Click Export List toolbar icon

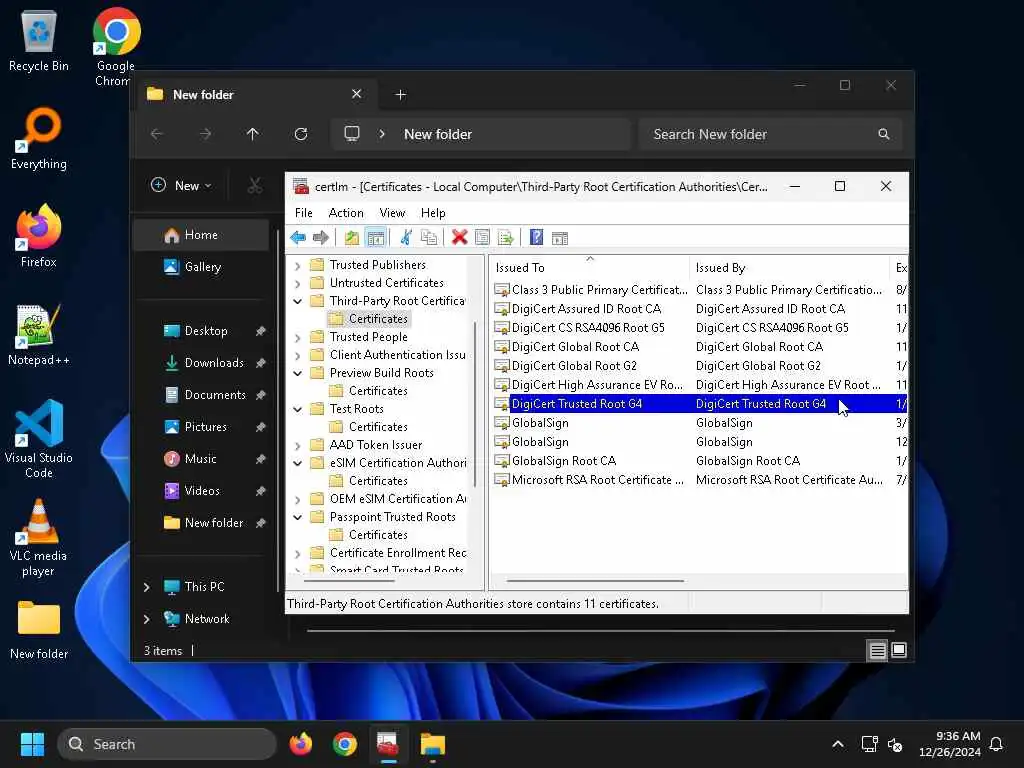(505, 238)
